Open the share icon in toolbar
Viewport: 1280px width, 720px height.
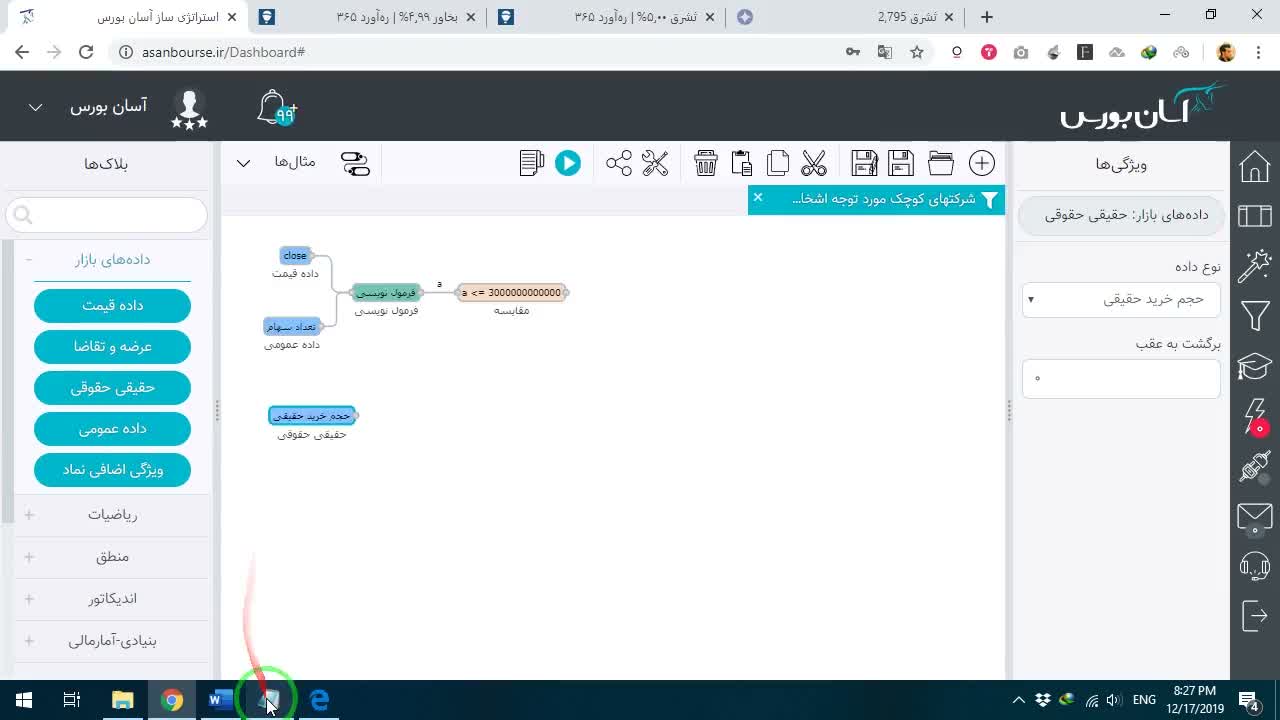(618, 163)
